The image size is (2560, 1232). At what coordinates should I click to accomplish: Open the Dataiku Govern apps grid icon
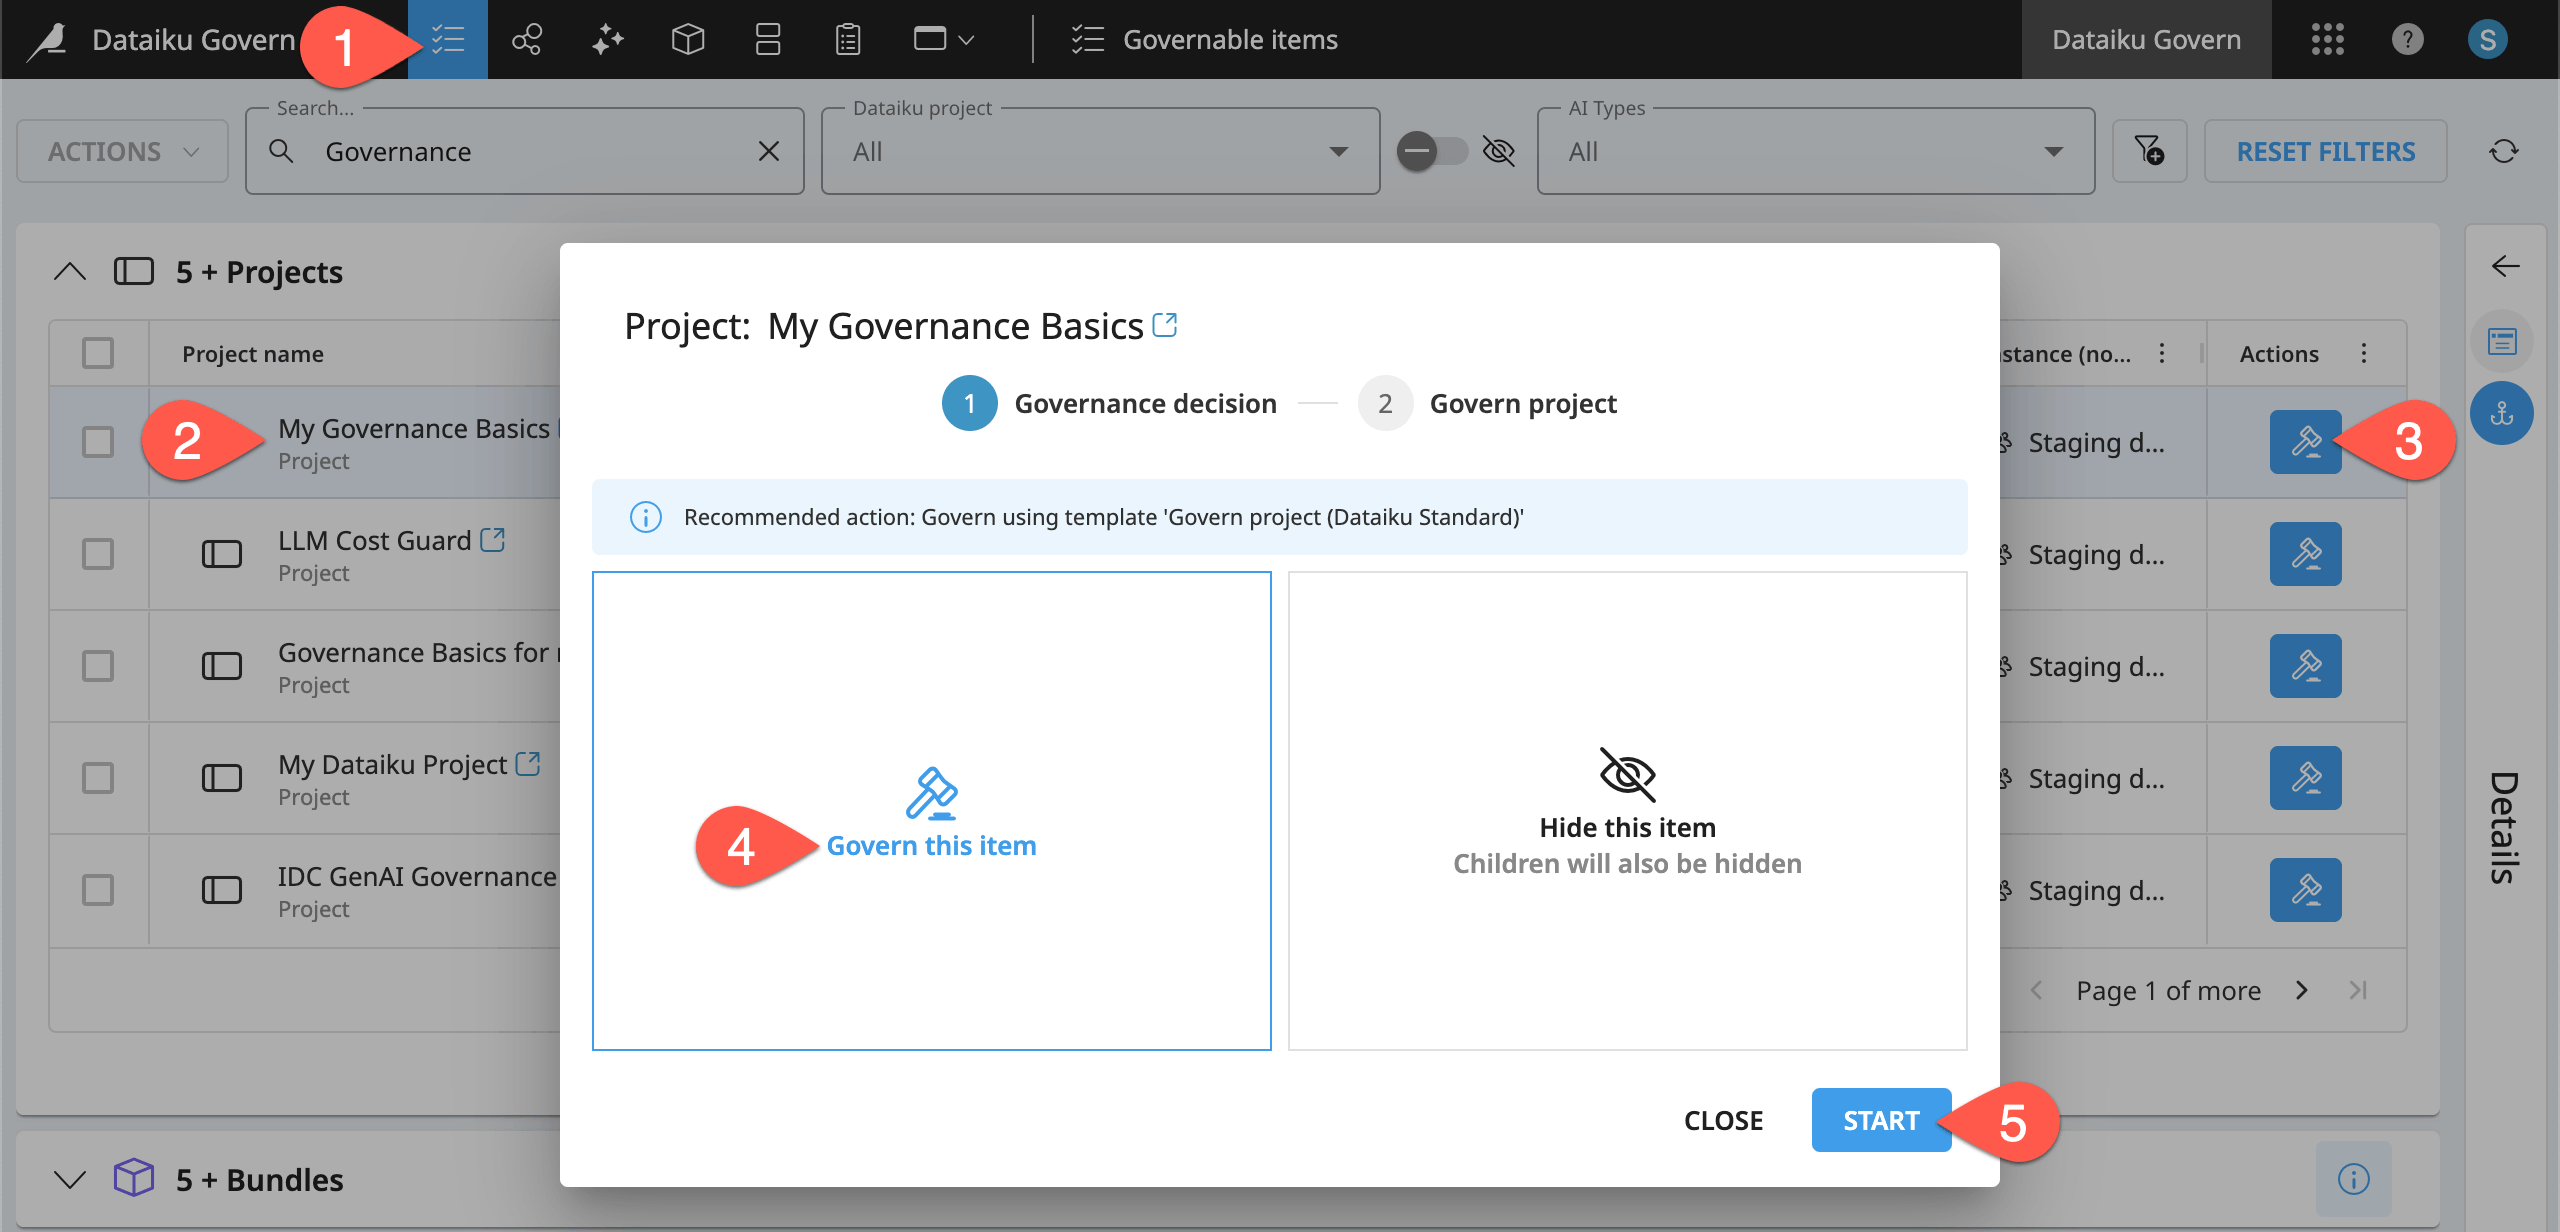pyautogui.click(x=2328, y=40)
